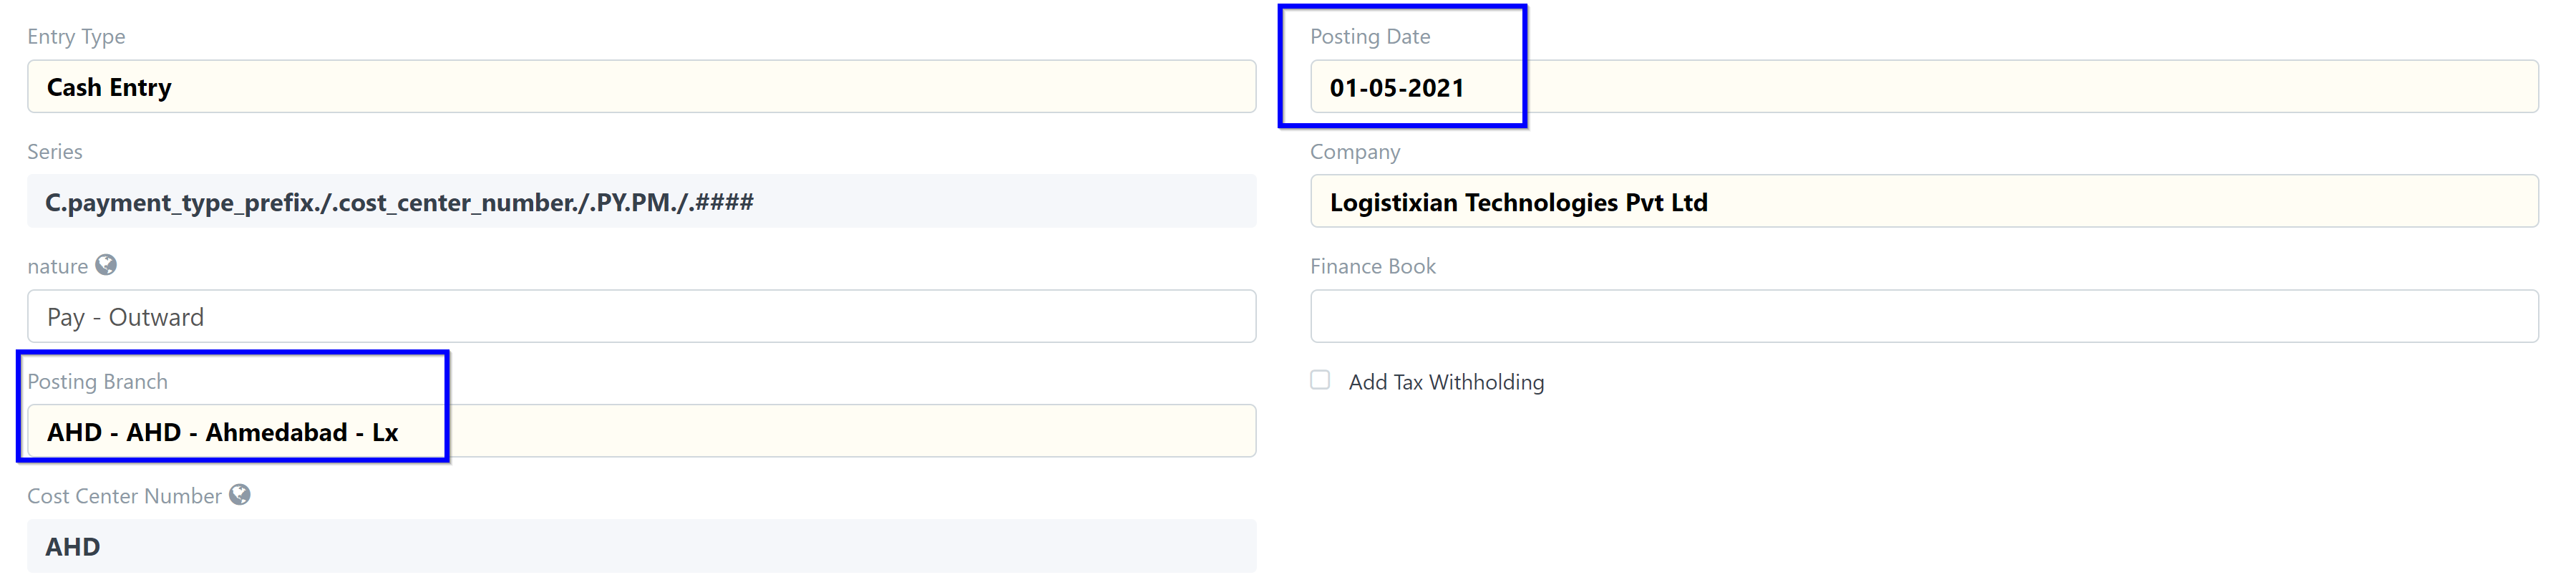Click the Entry Type label

point(76,37)
